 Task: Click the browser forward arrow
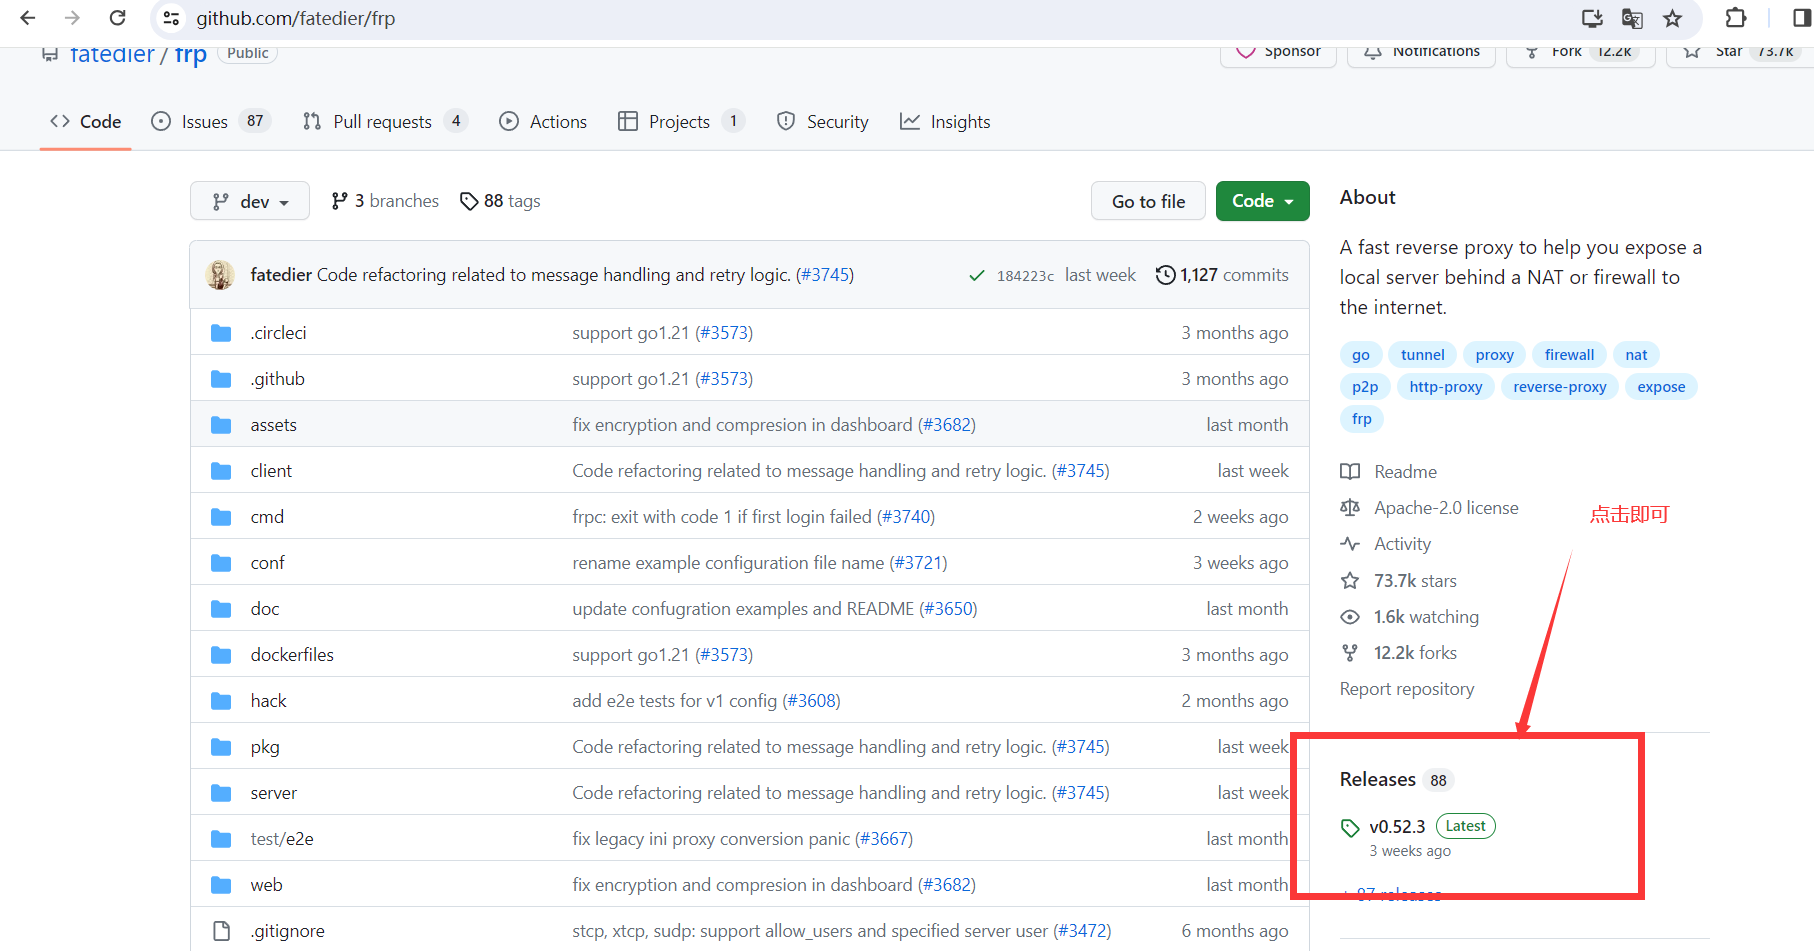click(x=72, y=18)
